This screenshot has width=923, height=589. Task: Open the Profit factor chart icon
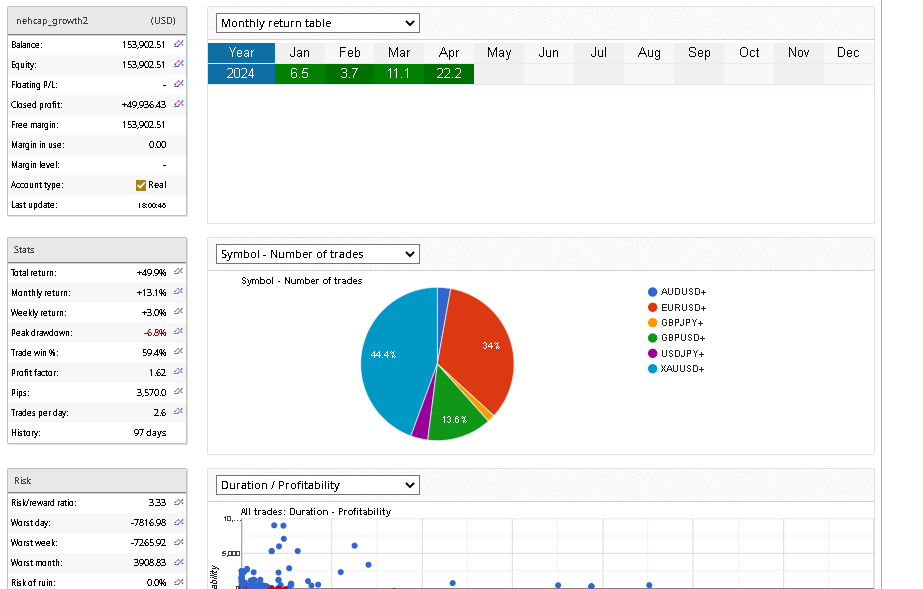click(x=179, y=372)
